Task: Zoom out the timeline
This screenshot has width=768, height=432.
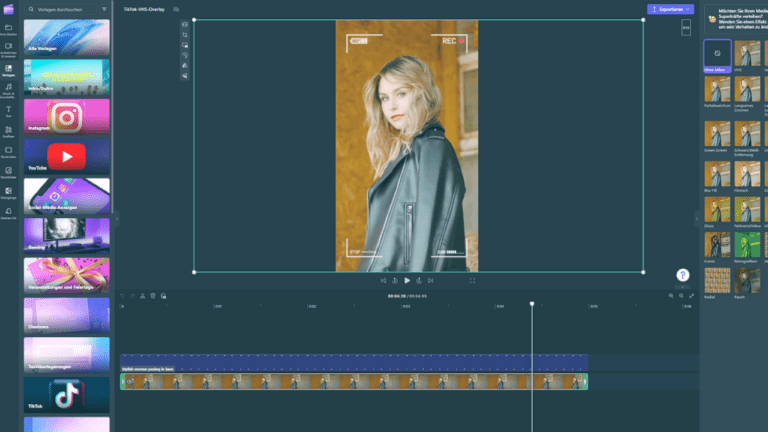Action: tap(671, 296)
